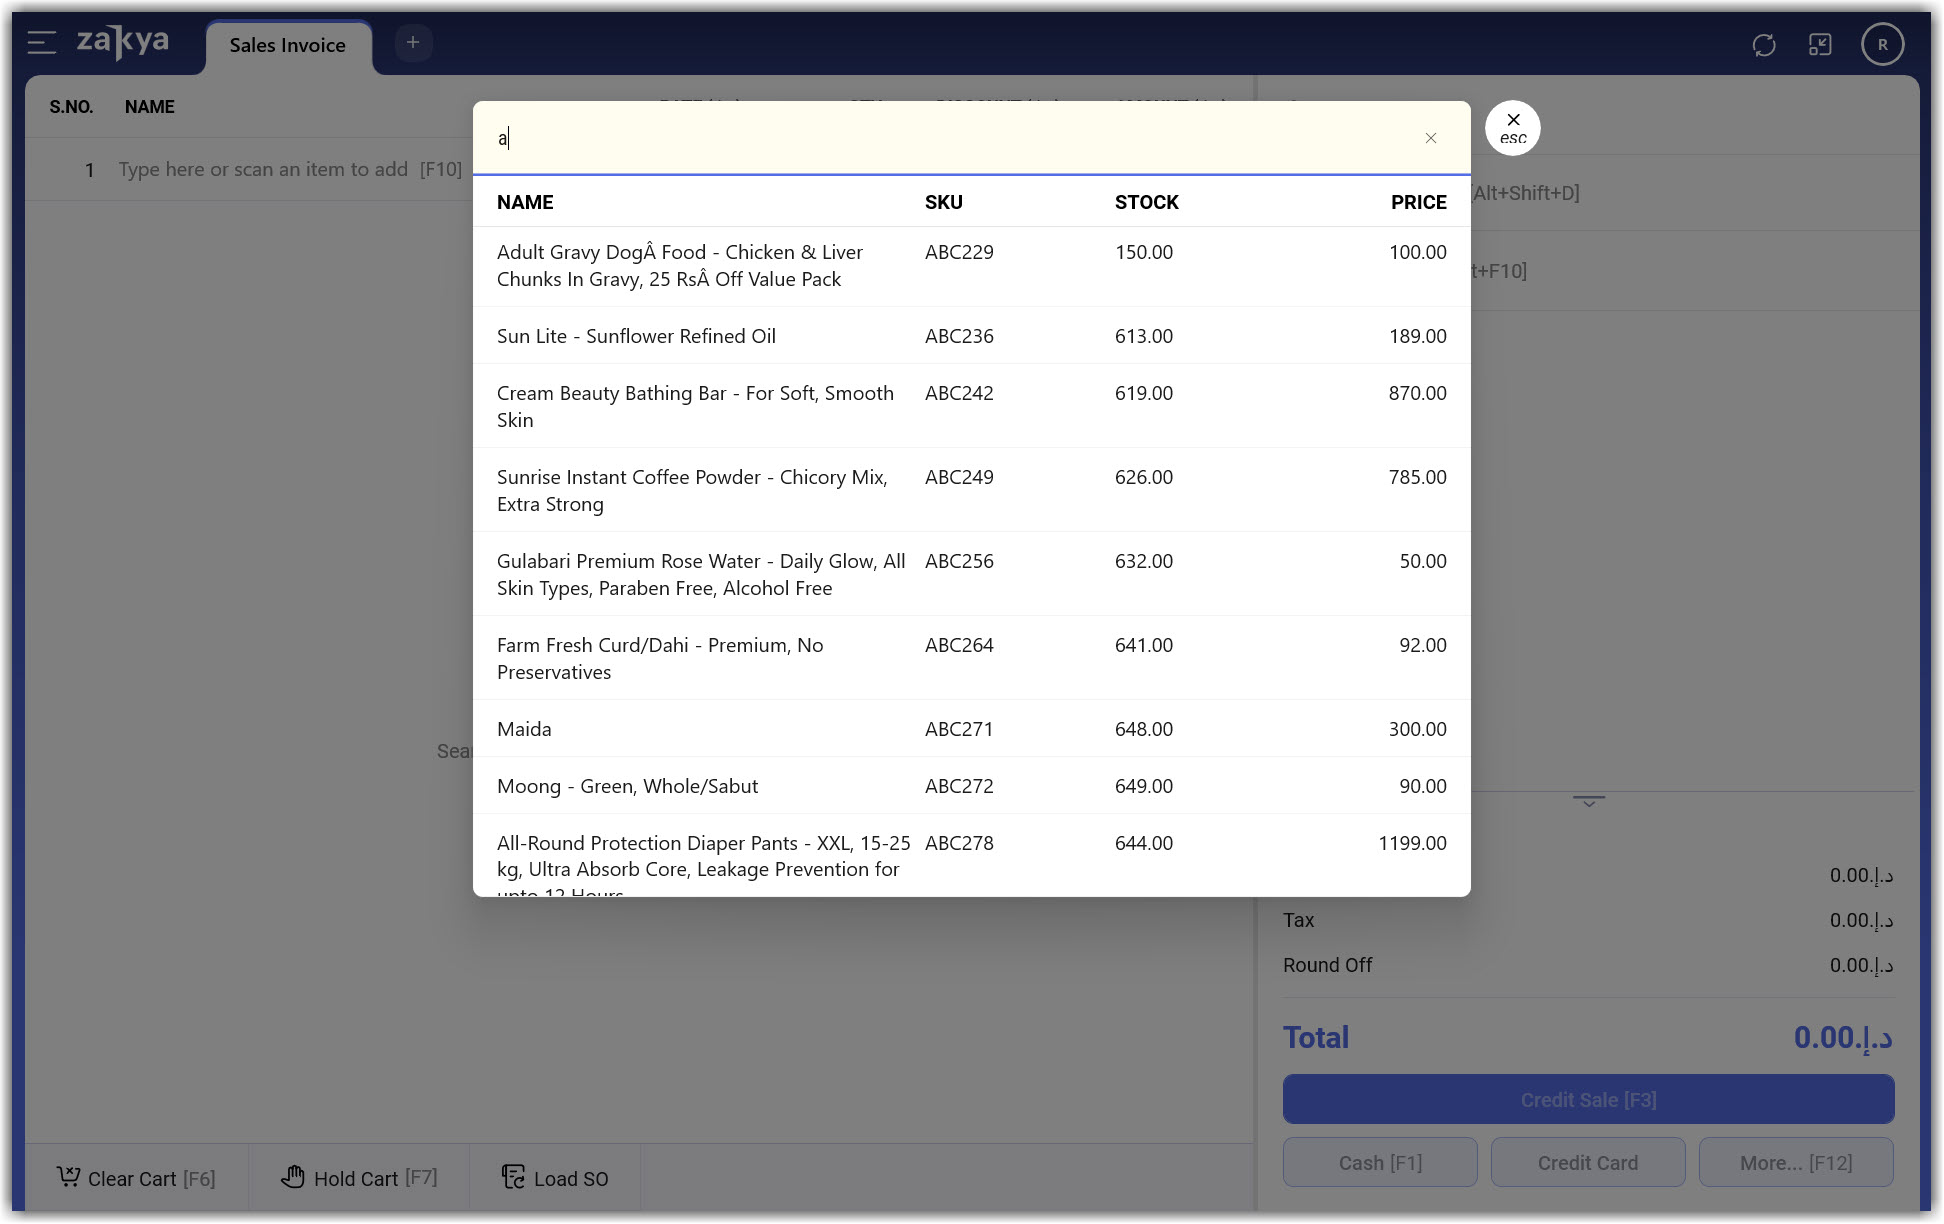
Task: Click the Clear Cart button
Action: 136,1178
